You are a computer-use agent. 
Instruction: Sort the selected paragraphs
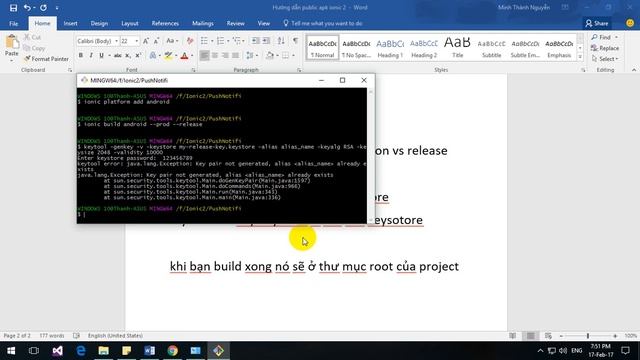[281, 41]
